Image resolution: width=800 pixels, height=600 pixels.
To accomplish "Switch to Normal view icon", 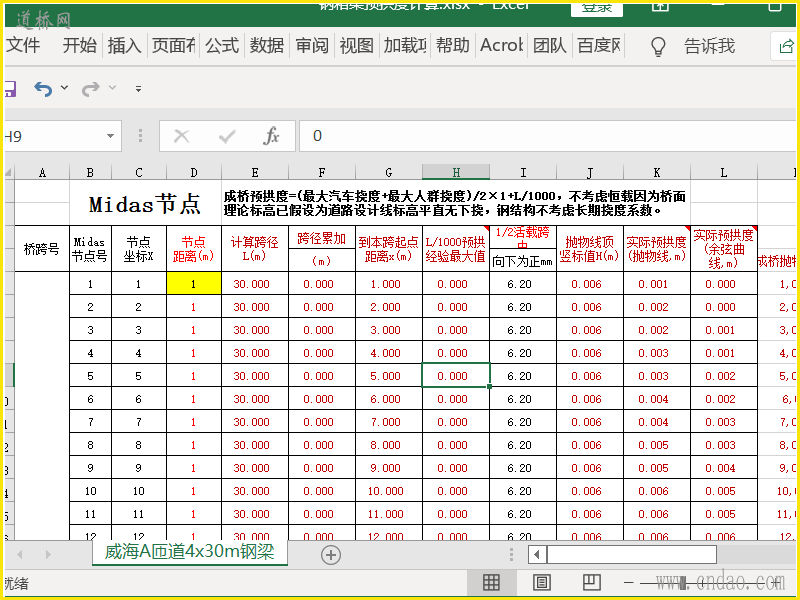I will point(491,582).
